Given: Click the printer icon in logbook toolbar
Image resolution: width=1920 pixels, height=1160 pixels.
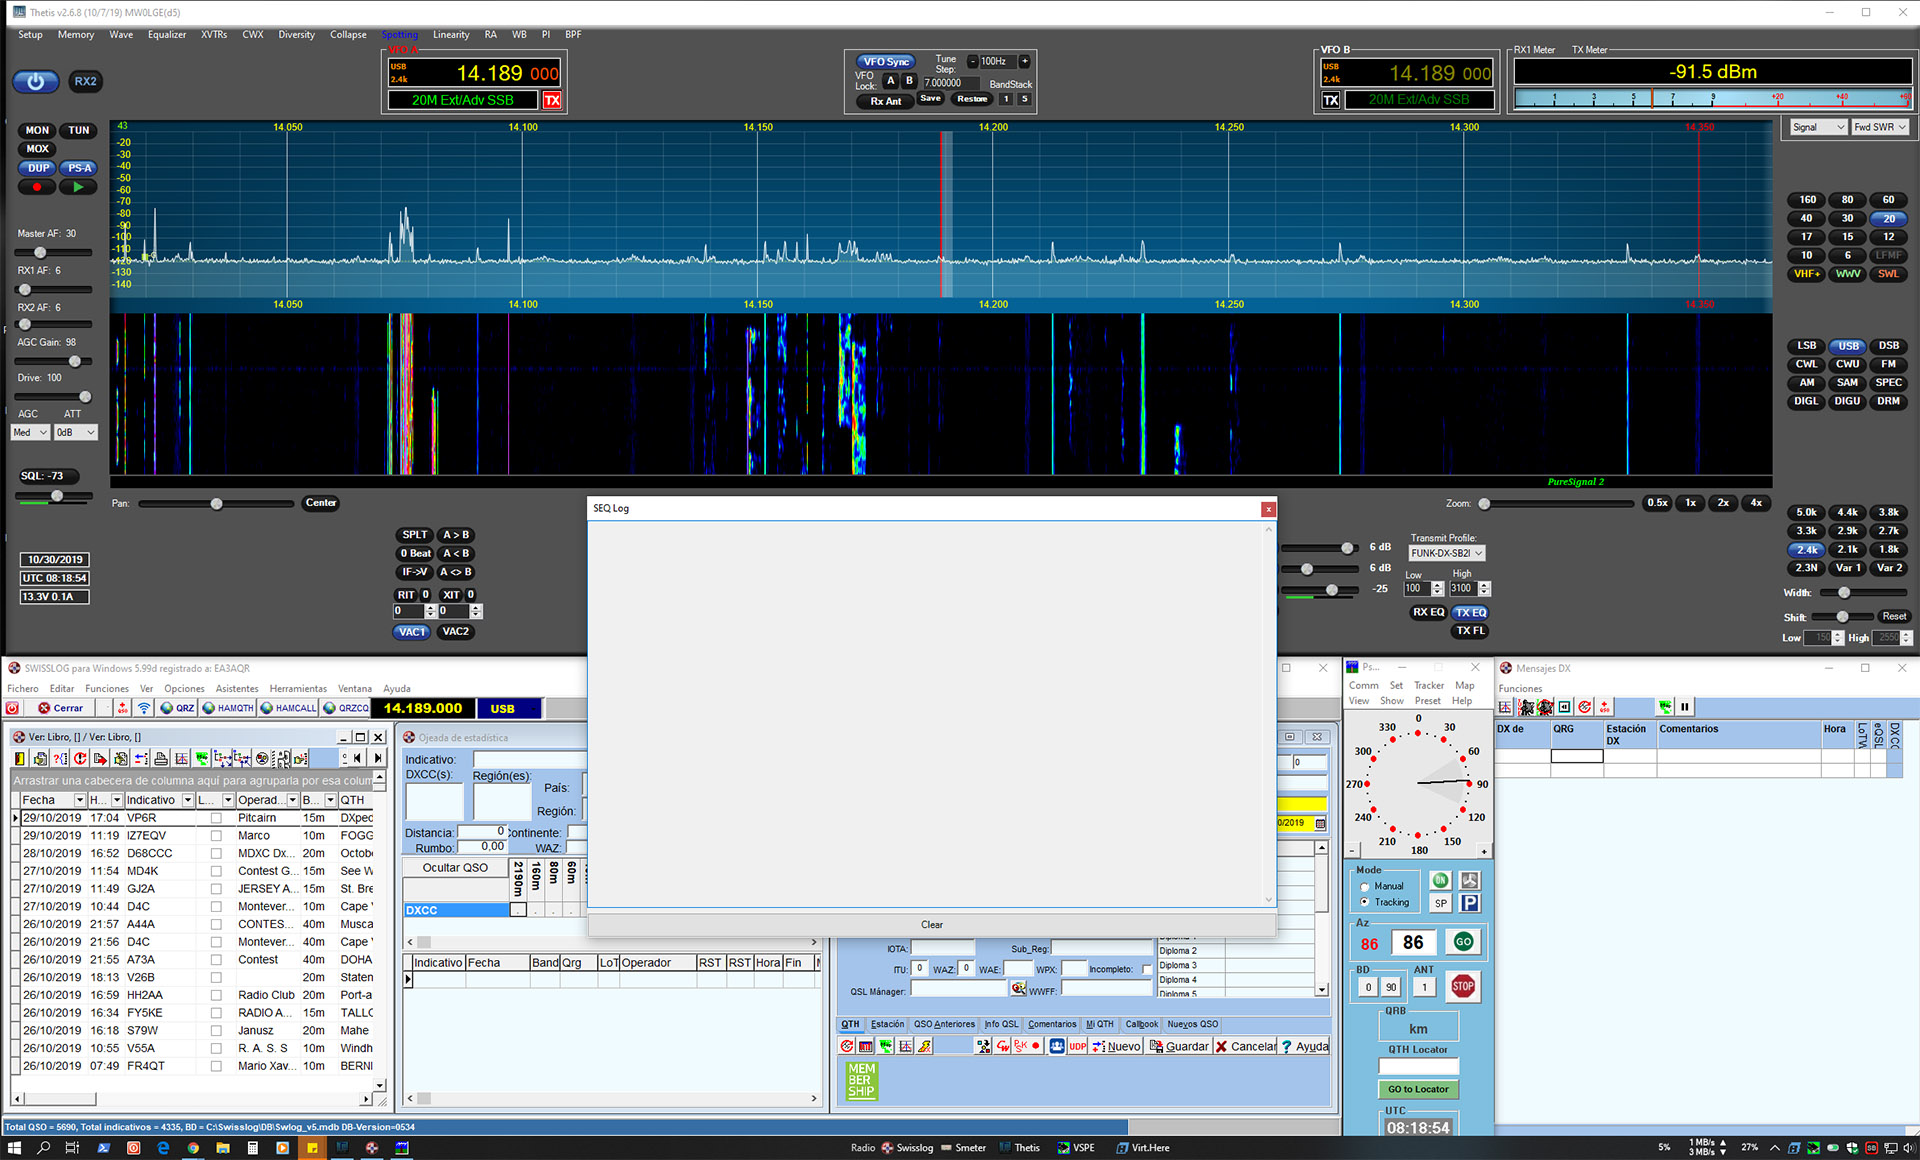Looking at the screenshot, I should tap(160, 758).
